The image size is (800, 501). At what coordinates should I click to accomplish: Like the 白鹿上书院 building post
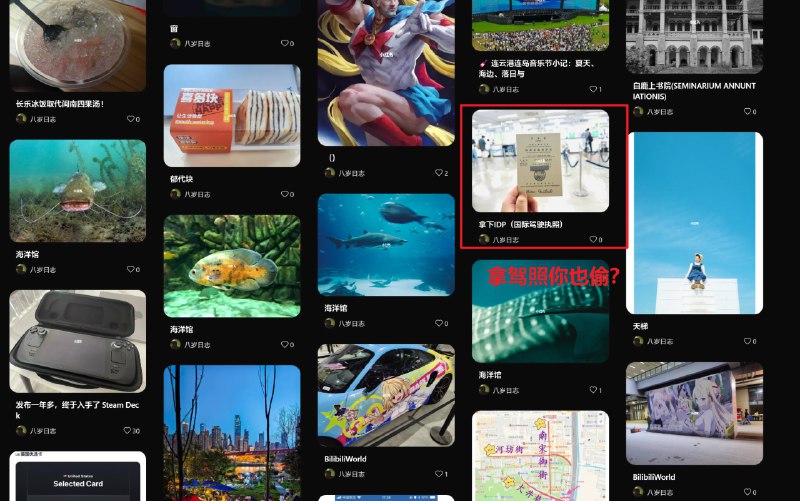(x=747, y=111)
